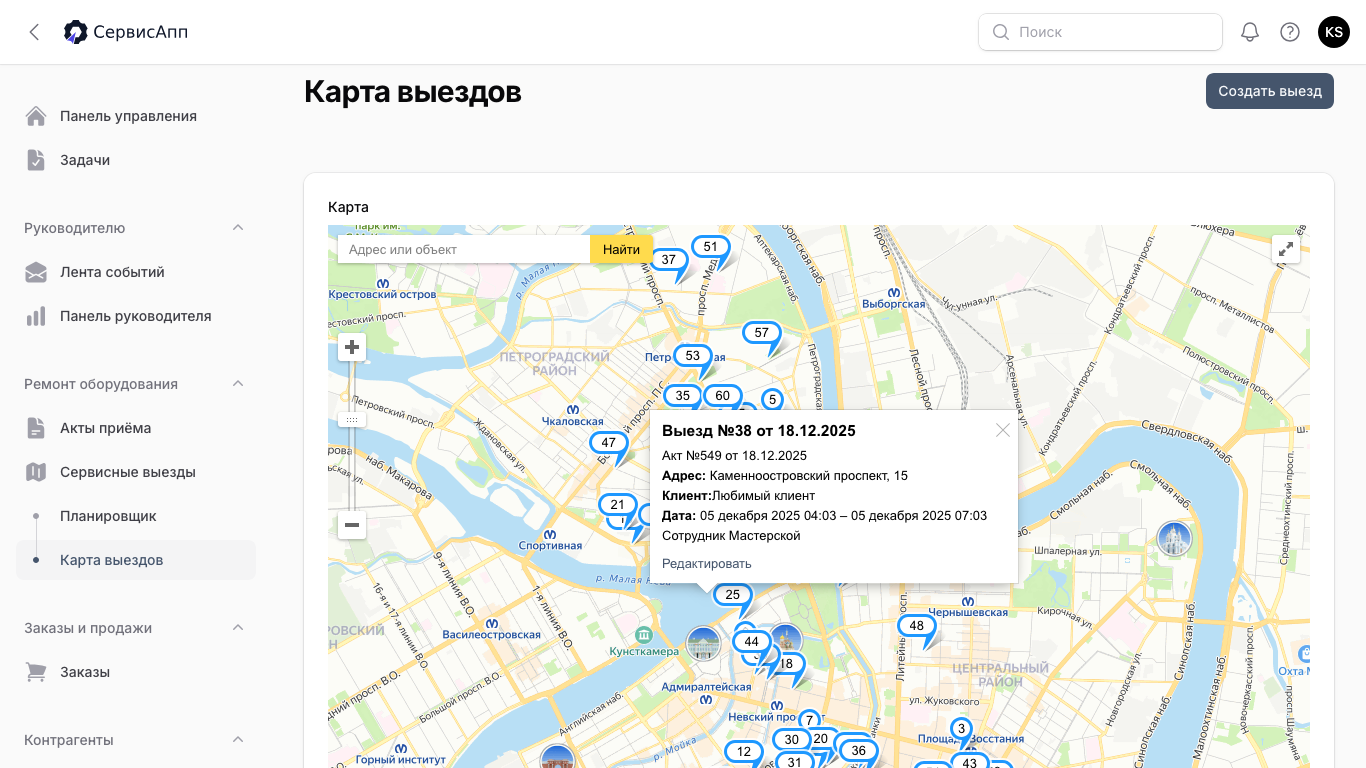Open Акты приёма page

105,428
